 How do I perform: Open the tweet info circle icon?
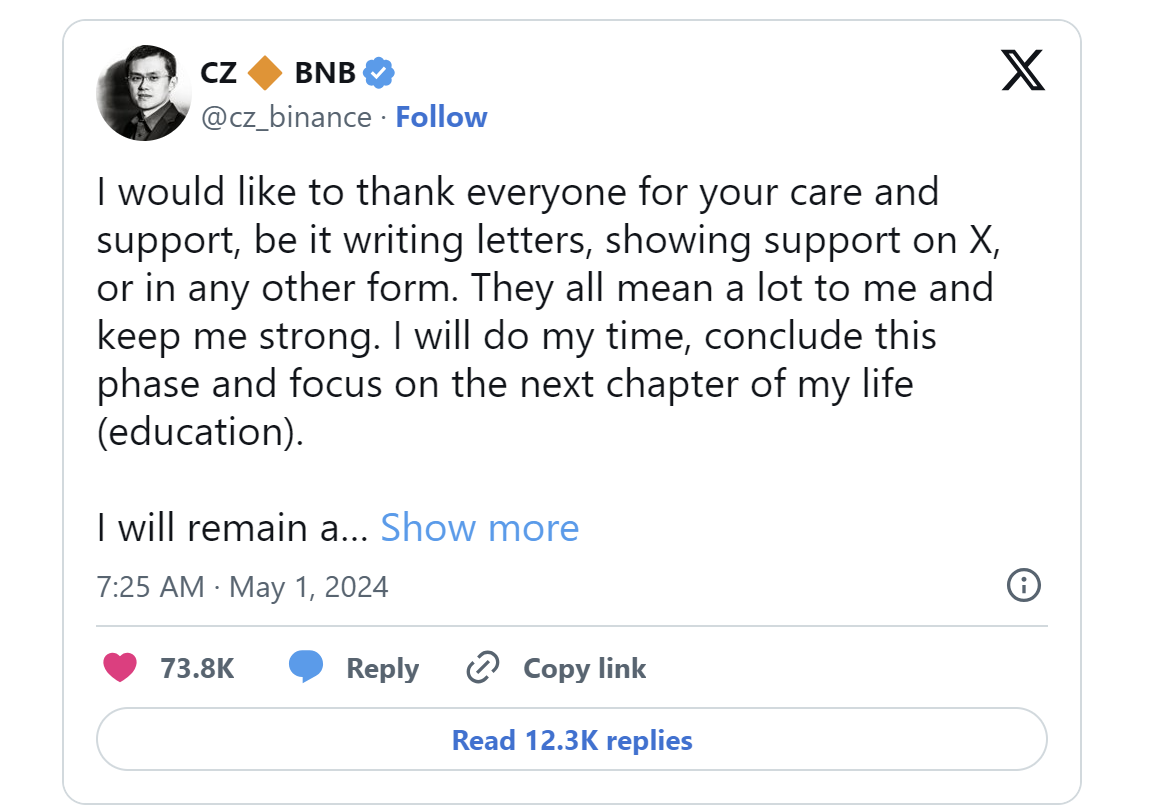(x=1023, y=585)
